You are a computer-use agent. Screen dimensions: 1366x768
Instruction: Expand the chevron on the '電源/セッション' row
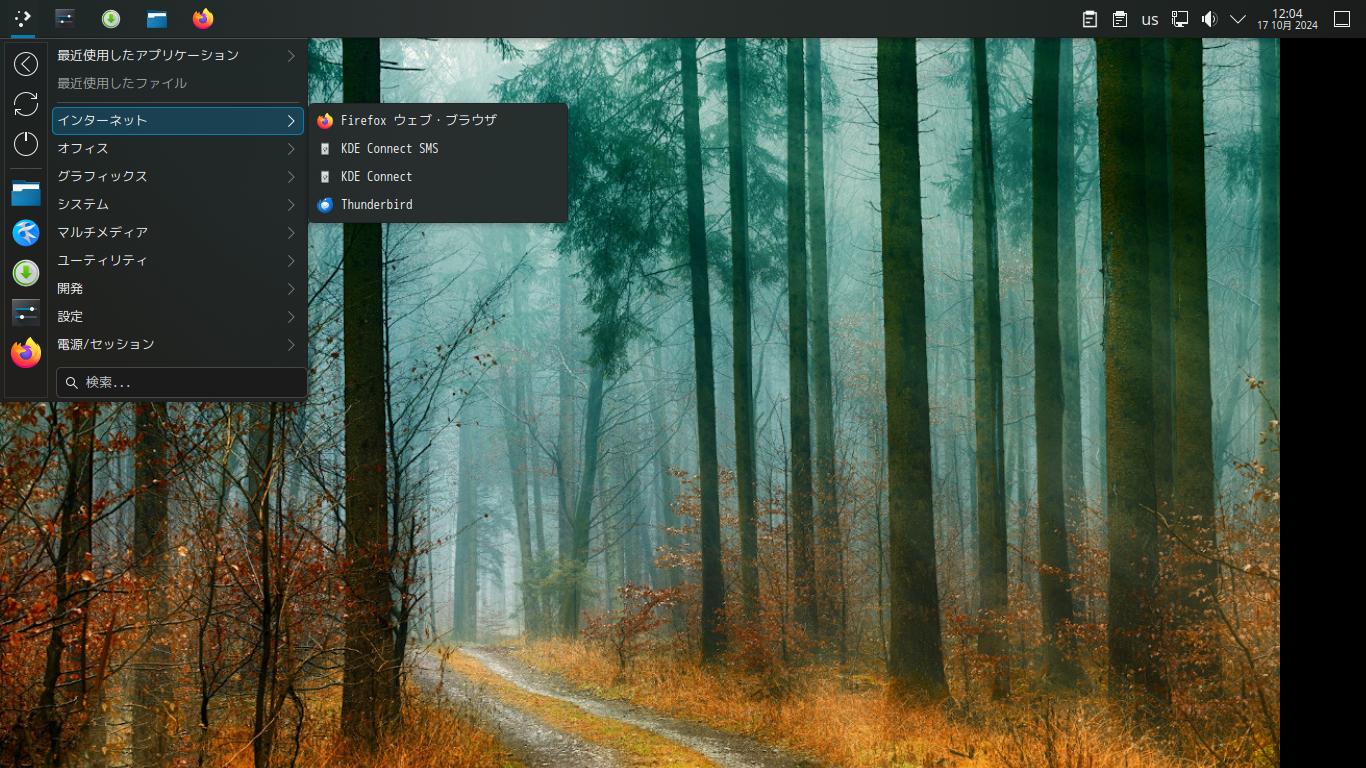click(291, 344)
